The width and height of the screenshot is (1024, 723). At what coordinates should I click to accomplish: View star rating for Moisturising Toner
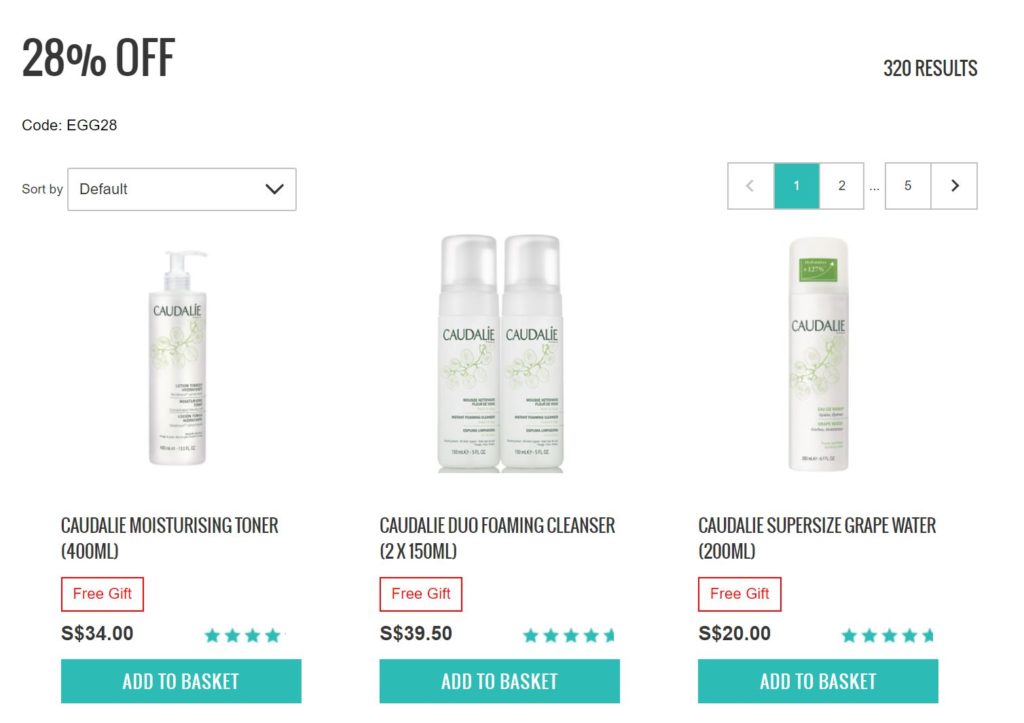tap(245, 635)
